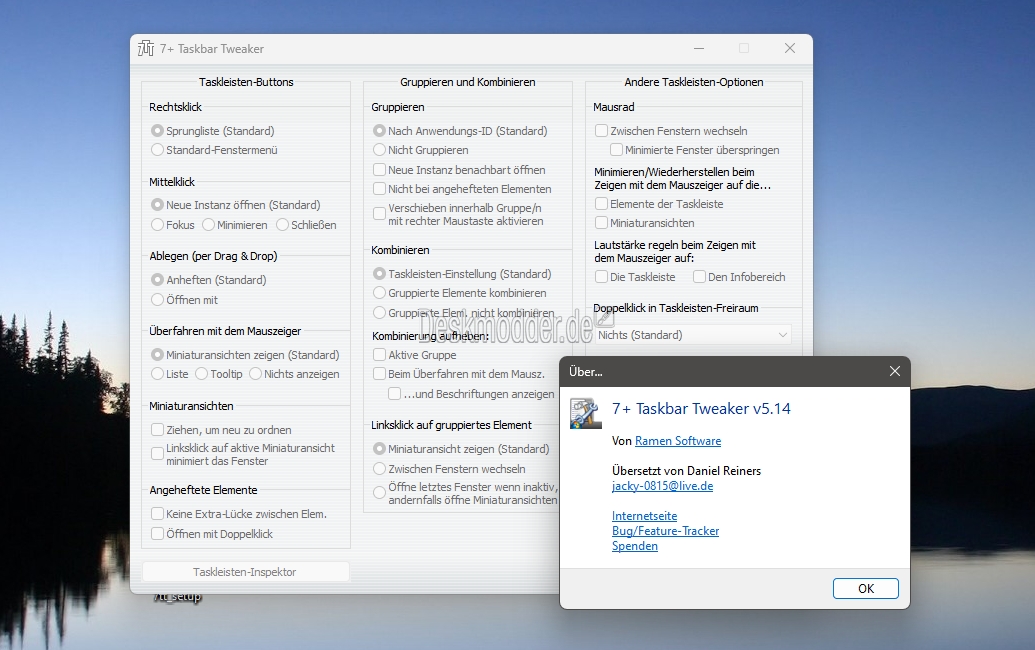The width and height of the screenshot is (1035, 650).
Task: Toggle Linksklick auf aktive Miniaturansicht minimiert
Action: (157, 454)
